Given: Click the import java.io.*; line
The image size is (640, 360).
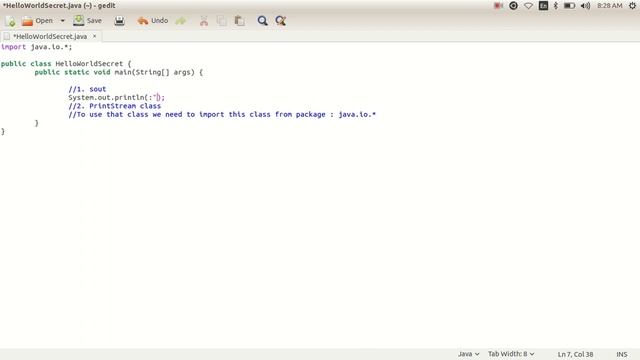Looking at the screenshot, I should point(36,47).
